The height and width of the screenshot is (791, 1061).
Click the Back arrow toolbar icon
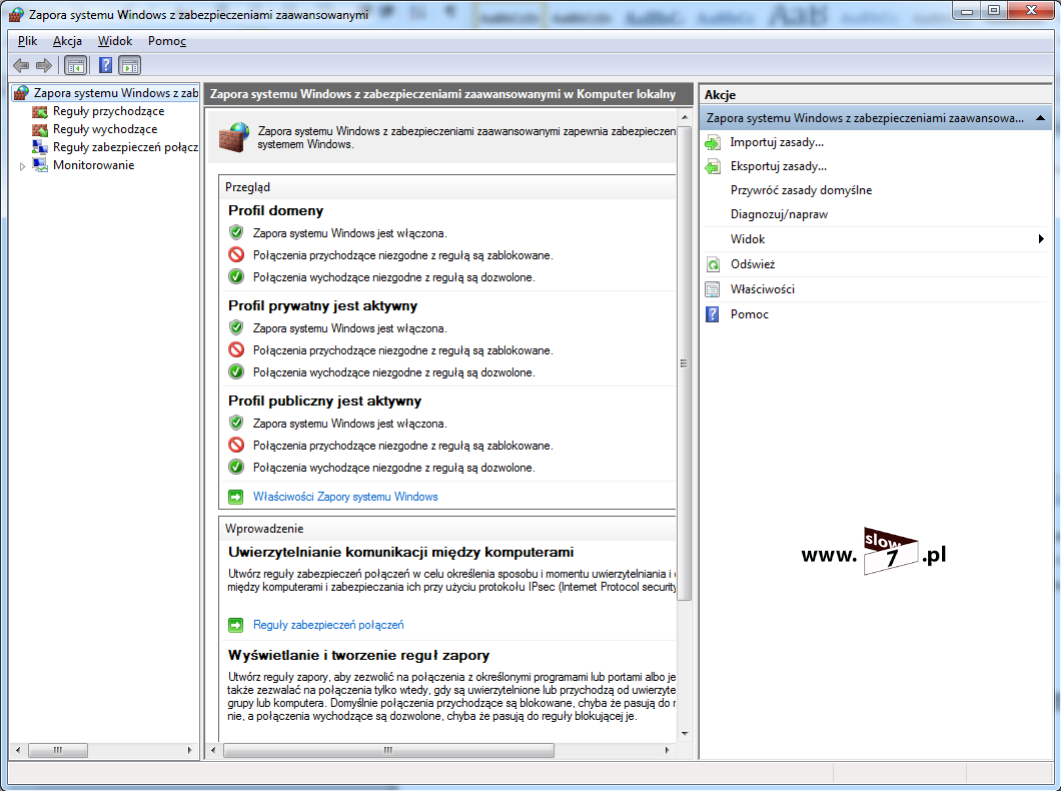[21, 66]
